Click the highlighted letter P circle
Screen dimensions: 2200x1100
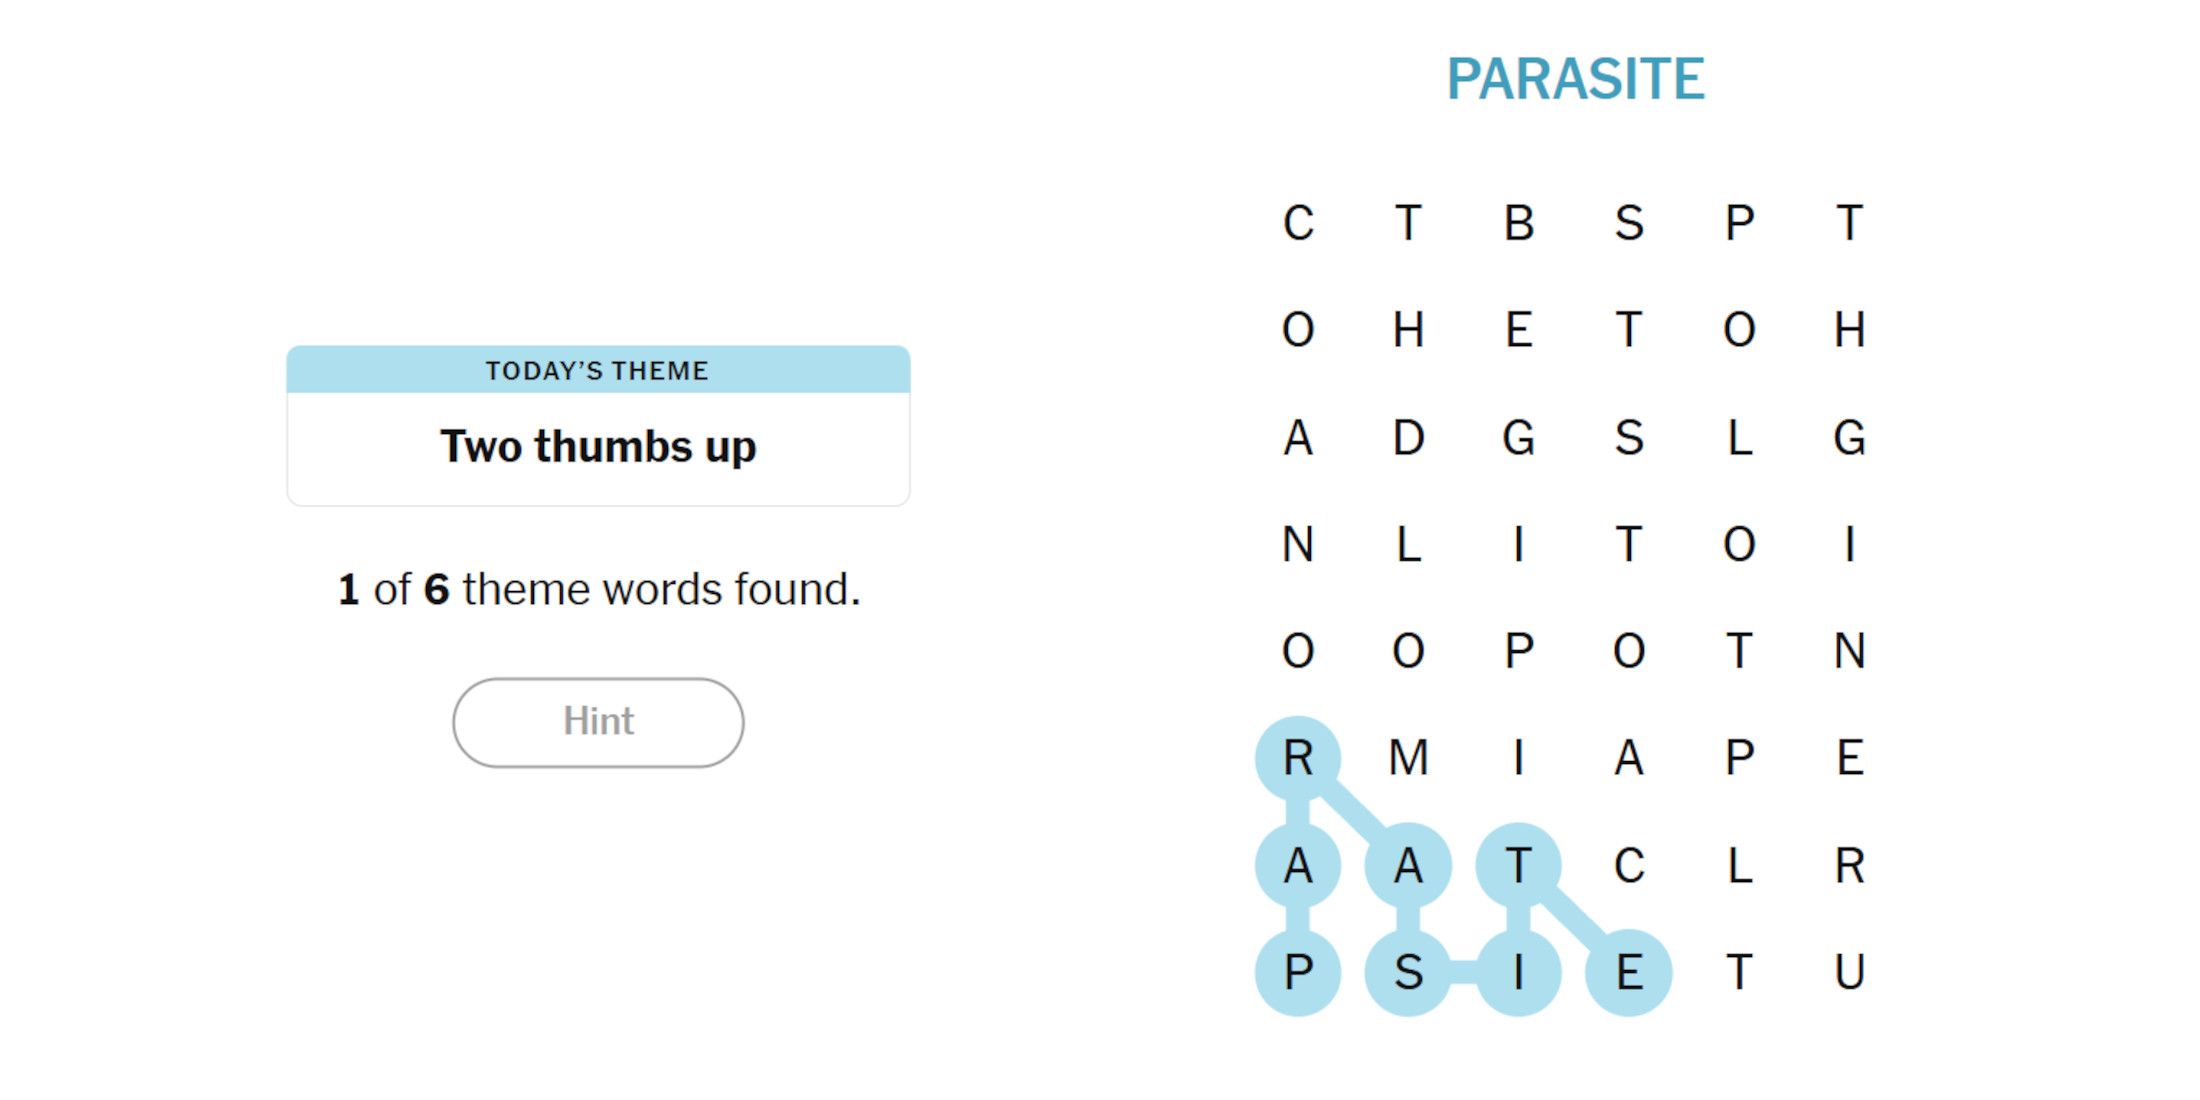tap(1298, 972)
